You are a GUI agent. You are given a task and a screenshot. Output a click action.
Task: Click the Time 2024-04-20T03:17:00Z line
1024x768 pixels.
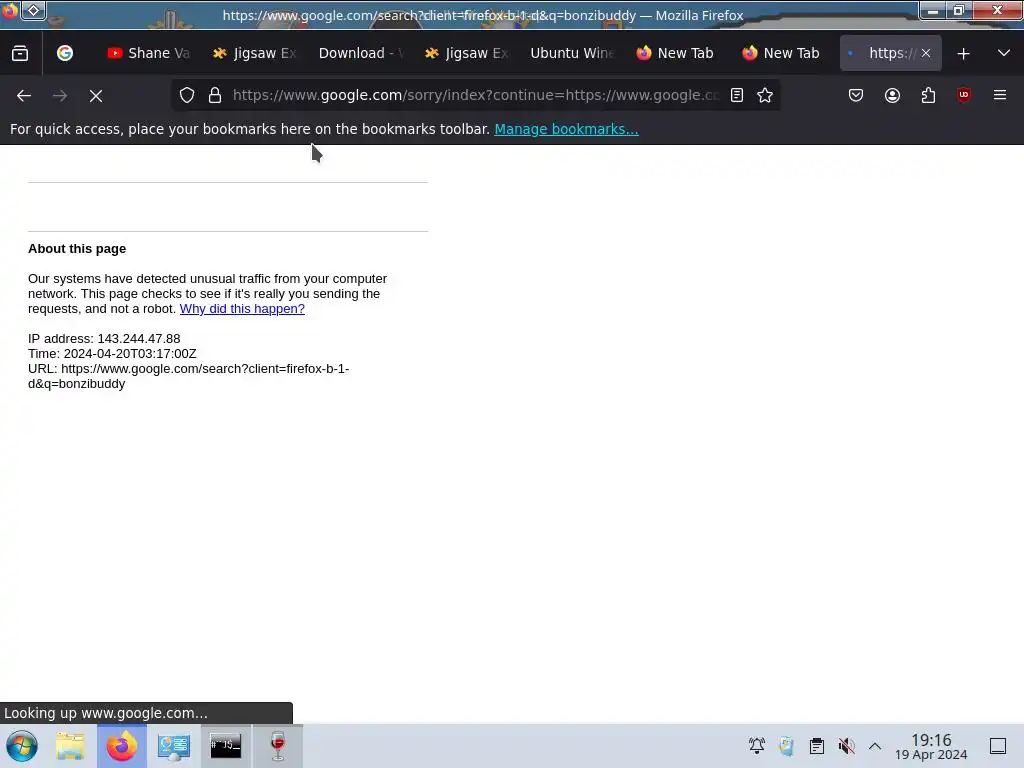click(112, 354)
